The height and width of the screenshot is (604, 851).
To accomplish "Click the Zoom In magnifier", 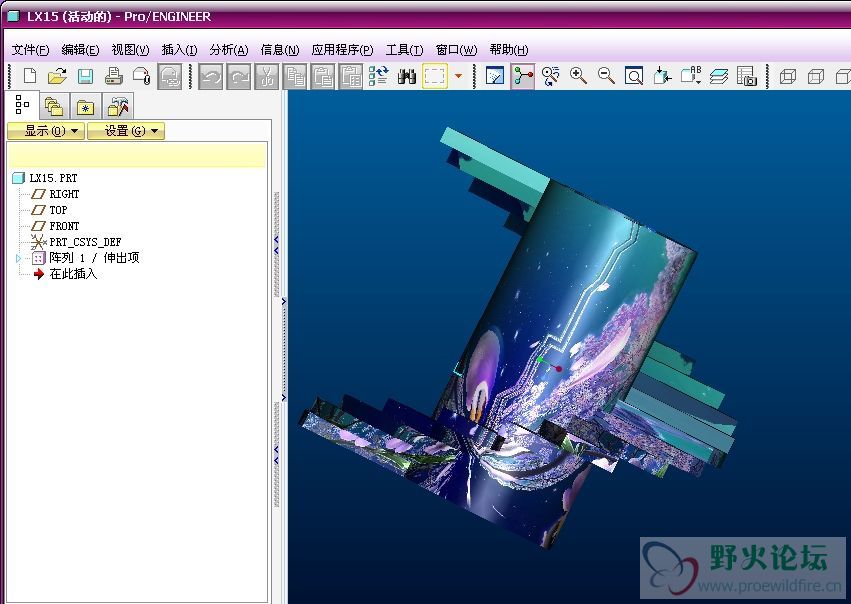I will tap(579, 76).
